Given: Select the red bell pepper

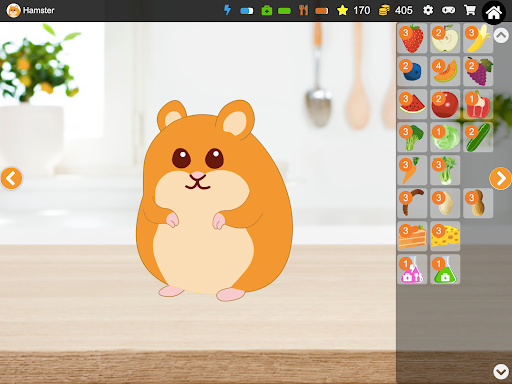Looking at the screenshot, I should [x=478, y=104].
